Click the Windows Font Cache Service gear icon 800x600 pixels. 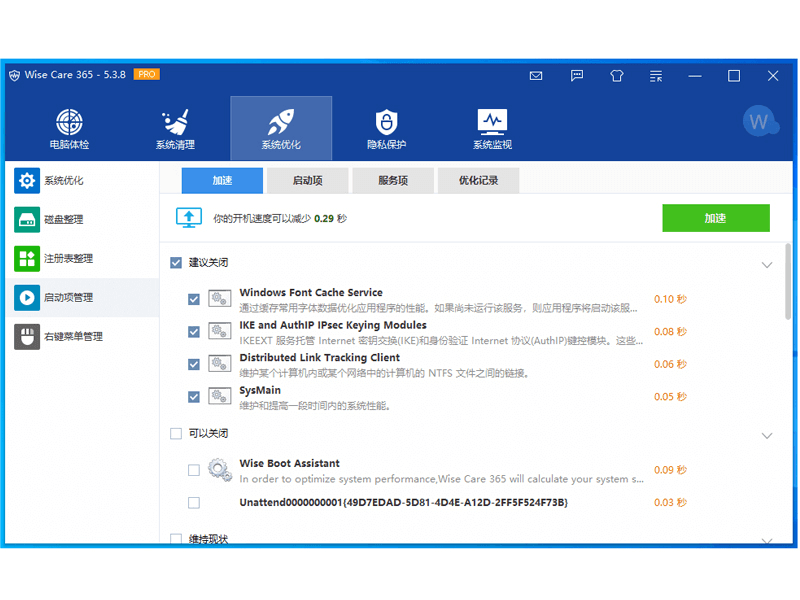click(219, 298)
